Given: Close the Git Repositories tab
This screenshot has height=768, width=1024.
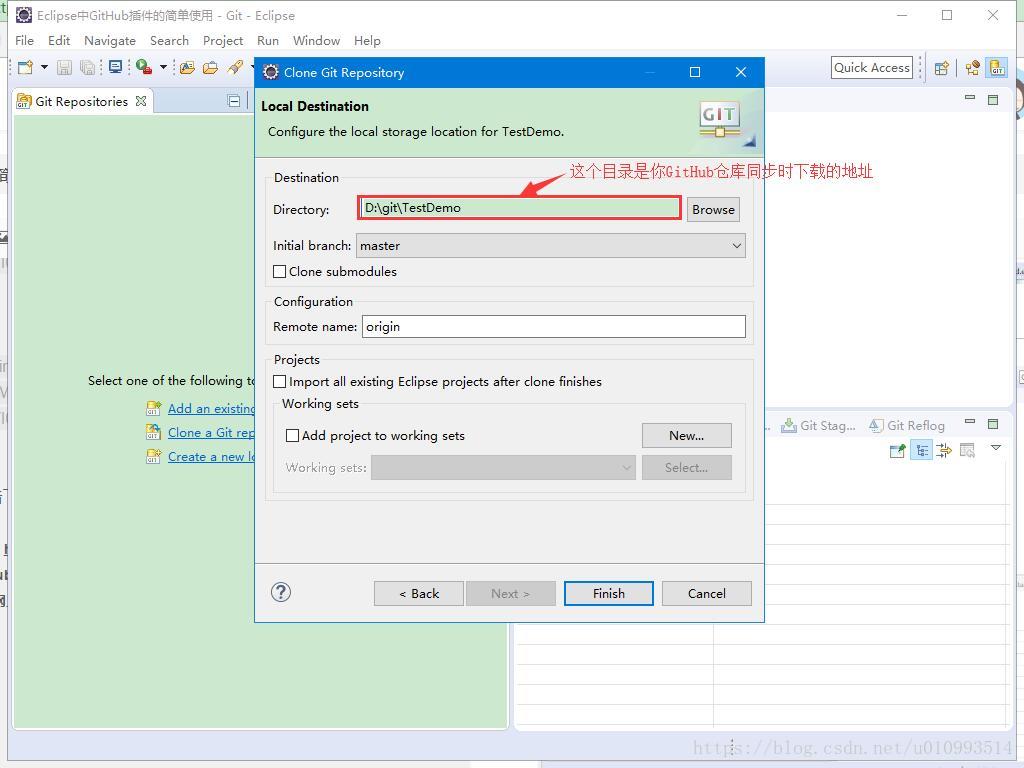Looking at the screenshot, I should 141,101.
